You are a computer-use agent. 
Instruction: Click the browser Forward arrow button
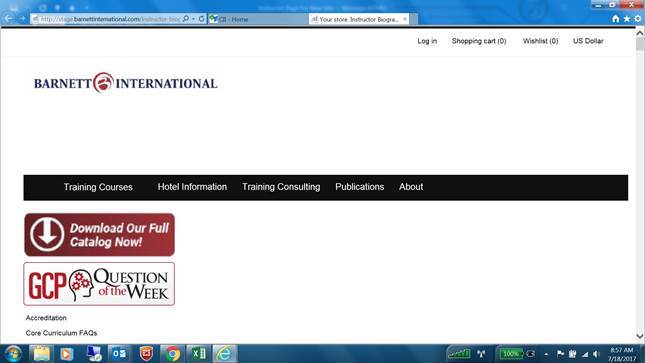(x=22, y=19)
